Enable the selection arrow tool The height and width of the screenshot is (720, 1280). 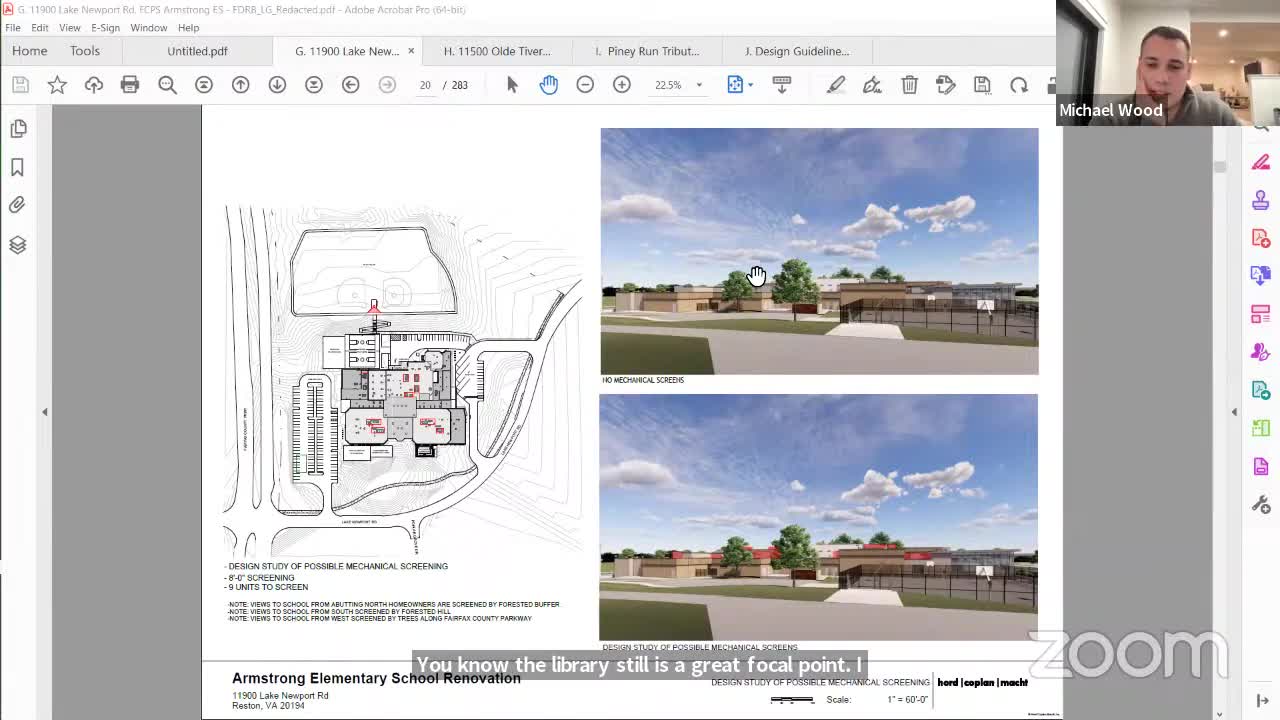tap(512, 84)
